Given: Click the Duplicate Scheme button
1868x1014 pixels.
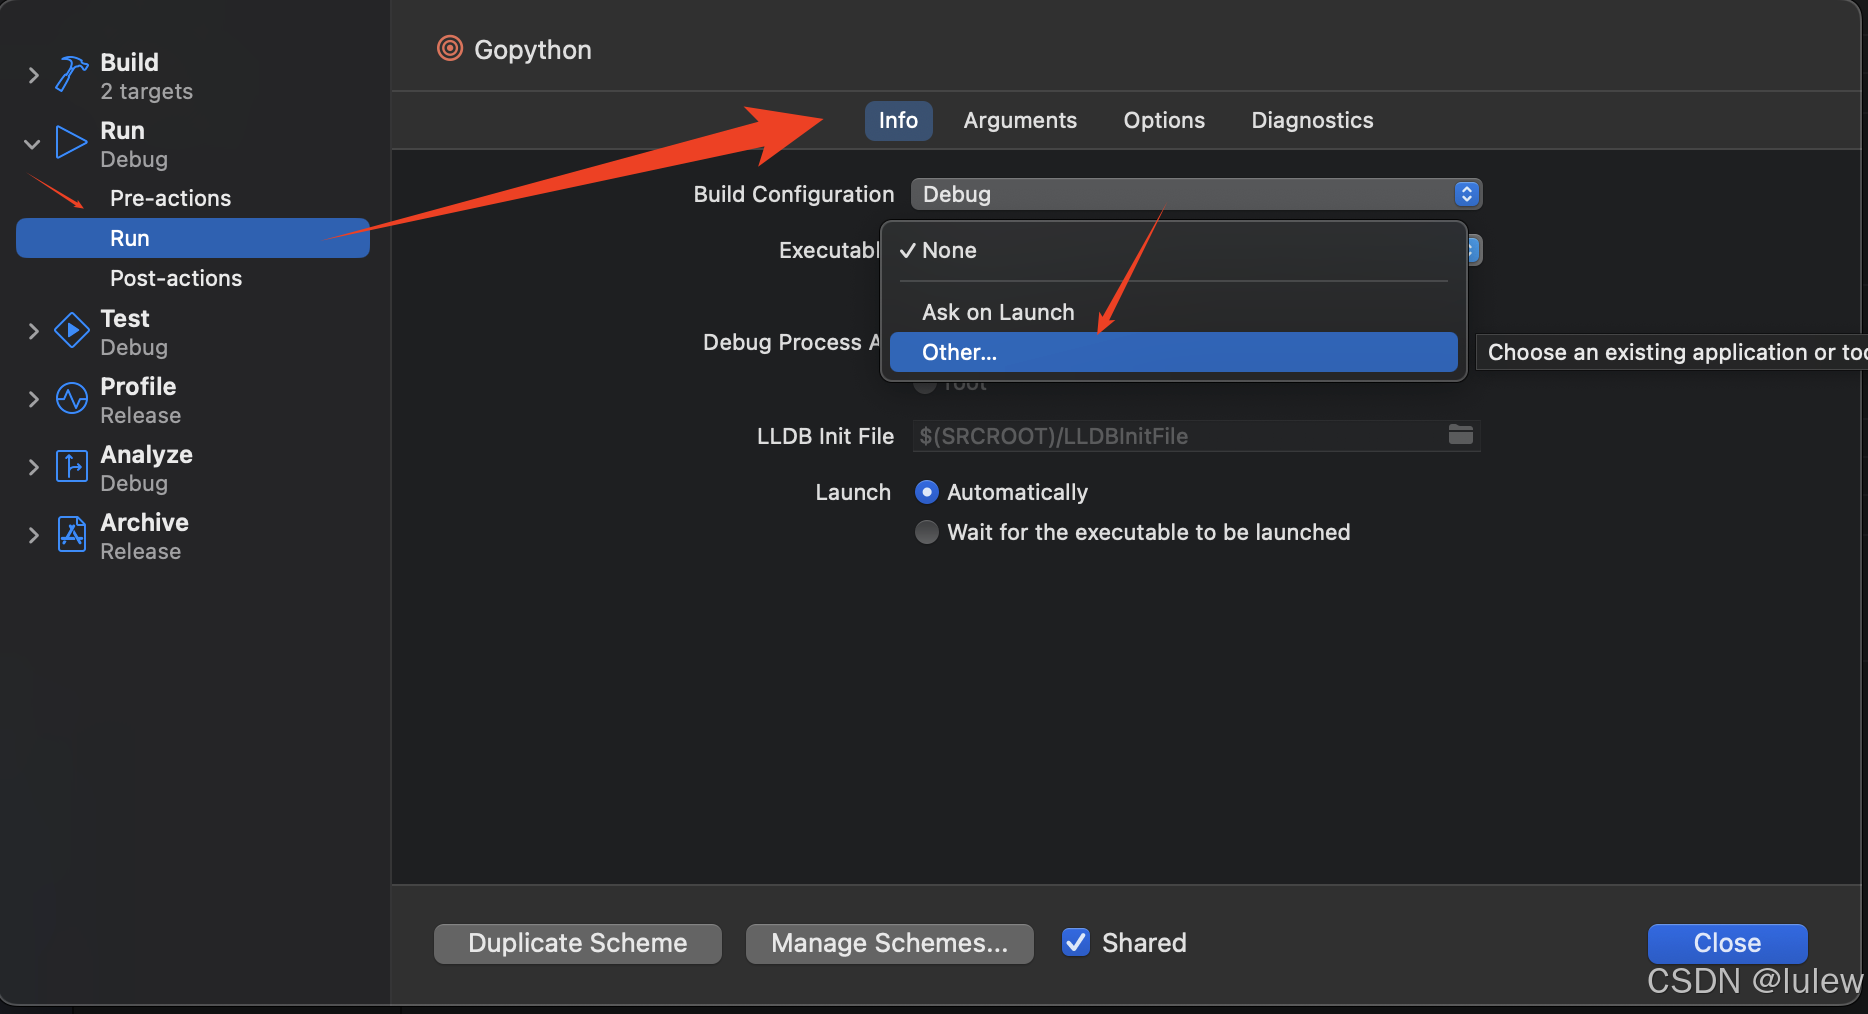Looking at the screenshot, I should (x=577, y=942).
